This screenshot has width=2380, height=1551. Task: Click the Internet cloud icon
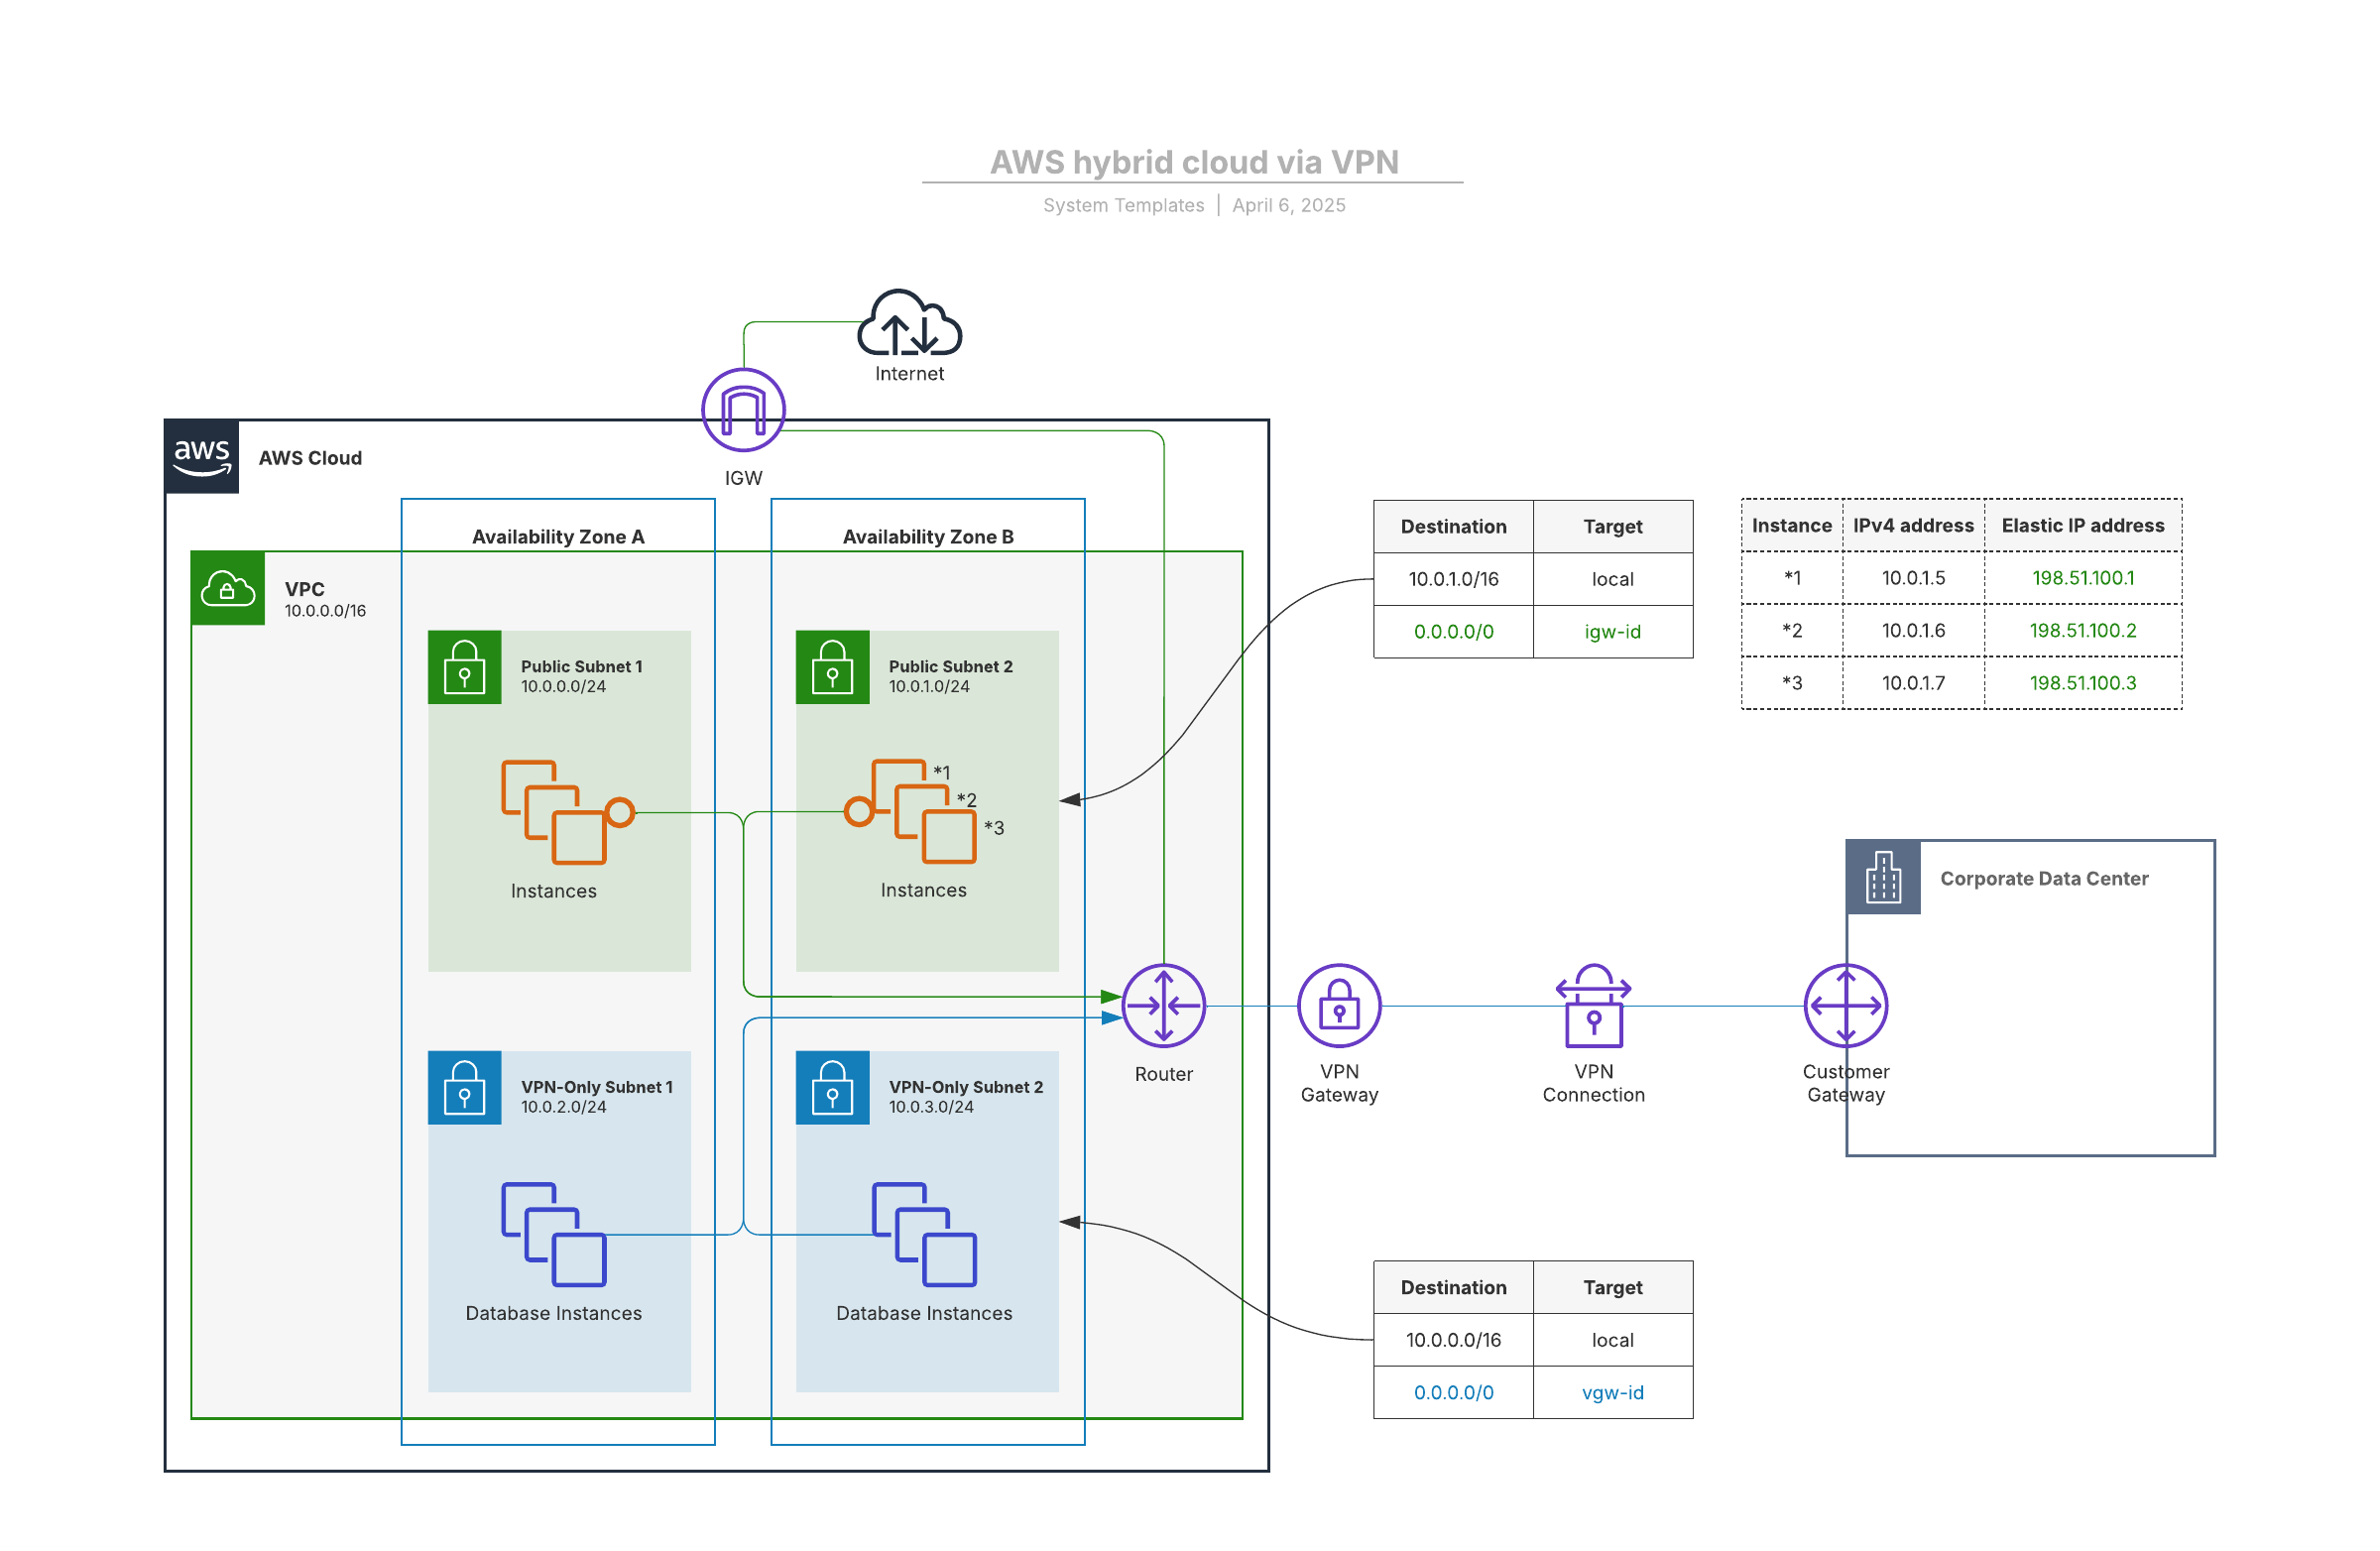point(909,324)
